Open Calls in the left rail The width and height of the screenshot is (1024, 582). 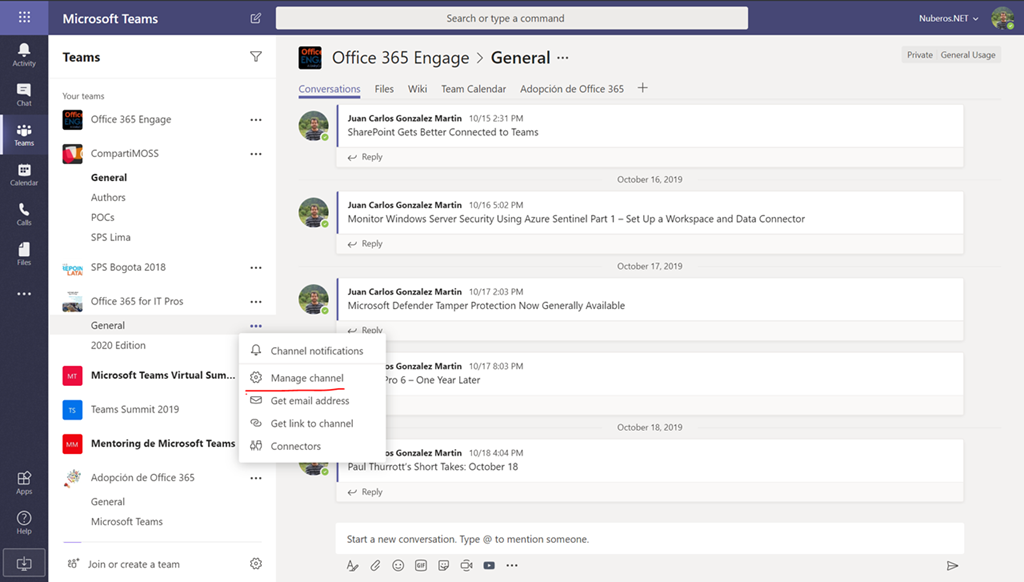point(24,214)
